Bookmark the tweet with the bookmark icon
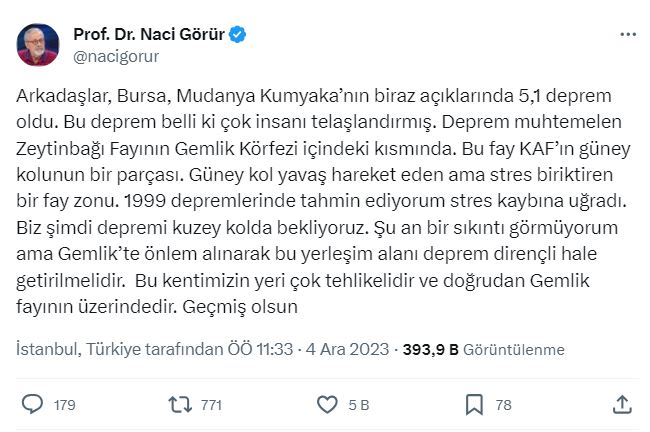The image size is (650, 432). coord(474,404)
